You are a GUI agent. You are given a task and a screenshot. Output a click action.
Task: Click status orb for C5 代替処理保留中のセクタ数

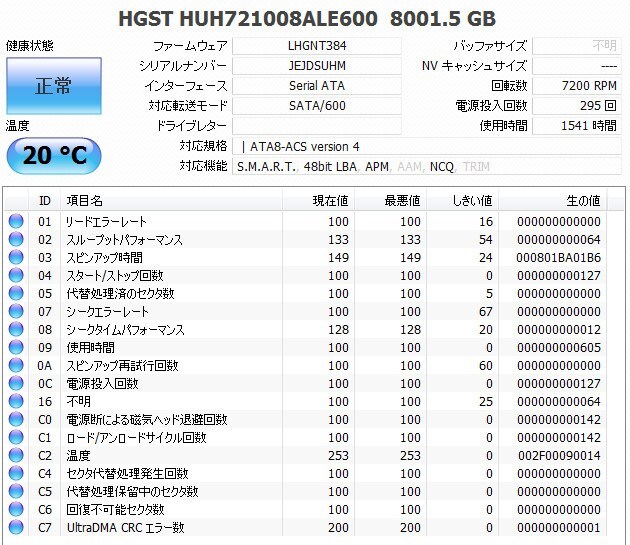(16, 491)
